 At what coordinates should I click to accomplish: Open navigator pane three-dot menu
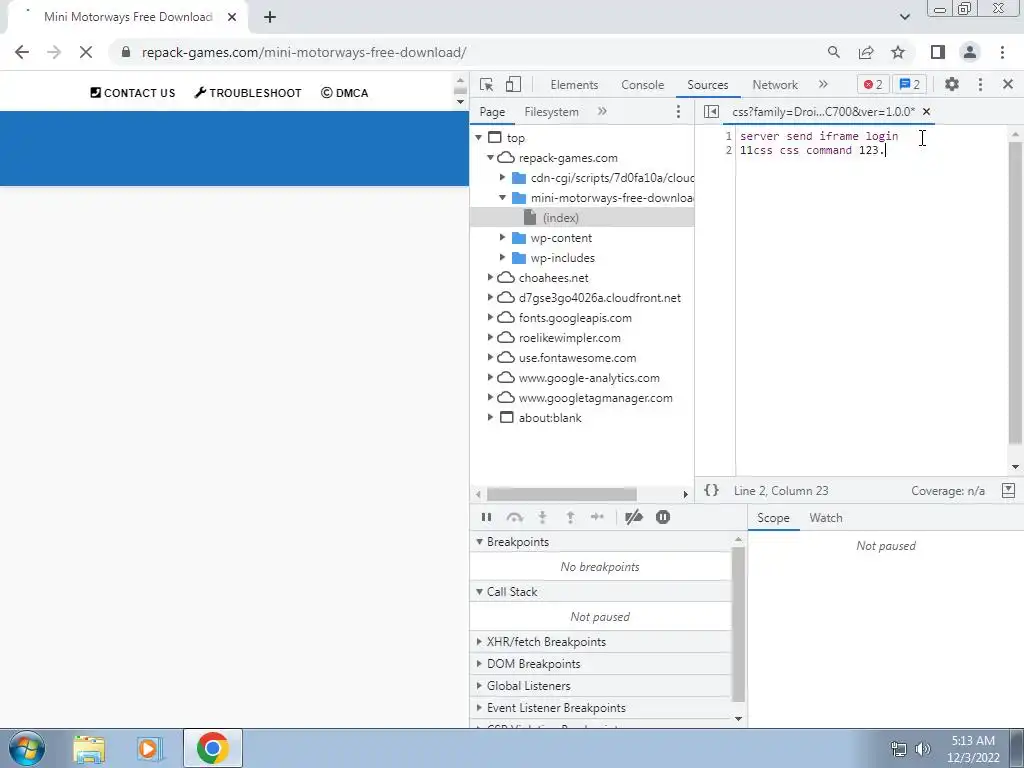pos(678,112)
